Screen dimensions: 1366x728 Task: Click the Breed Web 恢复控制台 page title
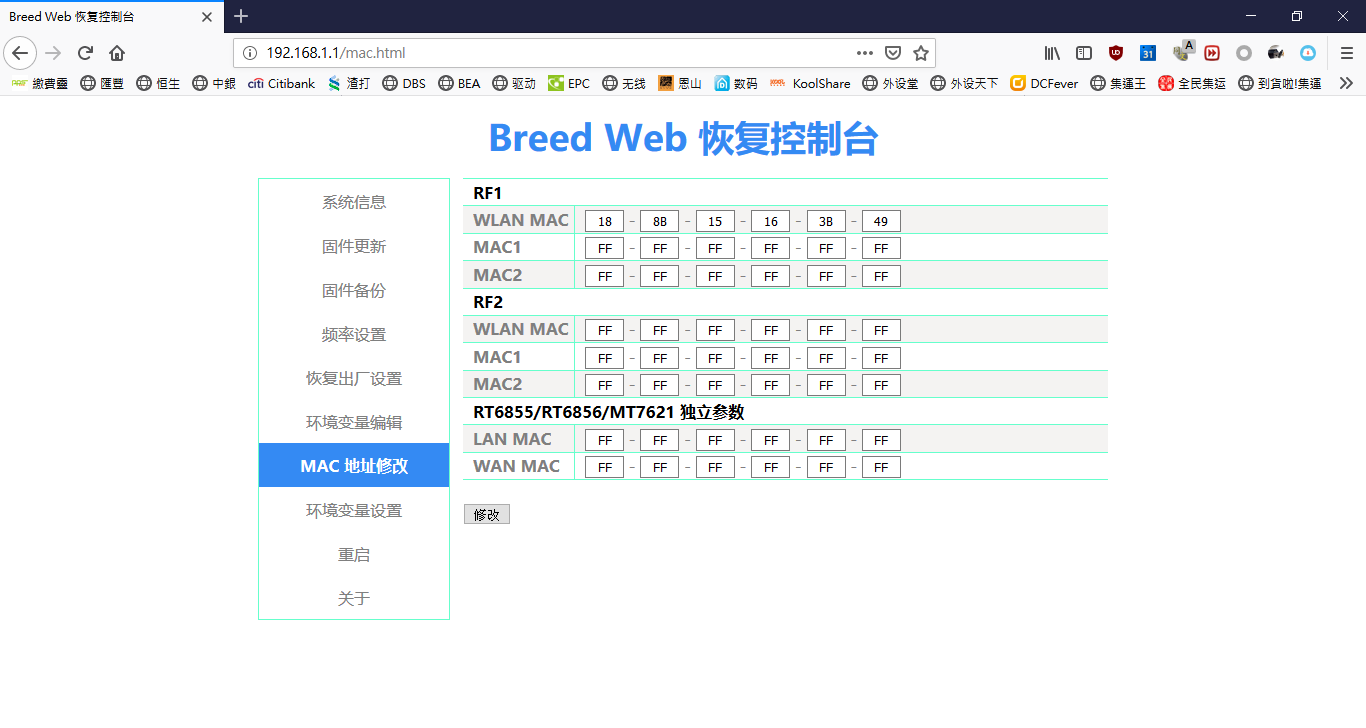point(683,138)
